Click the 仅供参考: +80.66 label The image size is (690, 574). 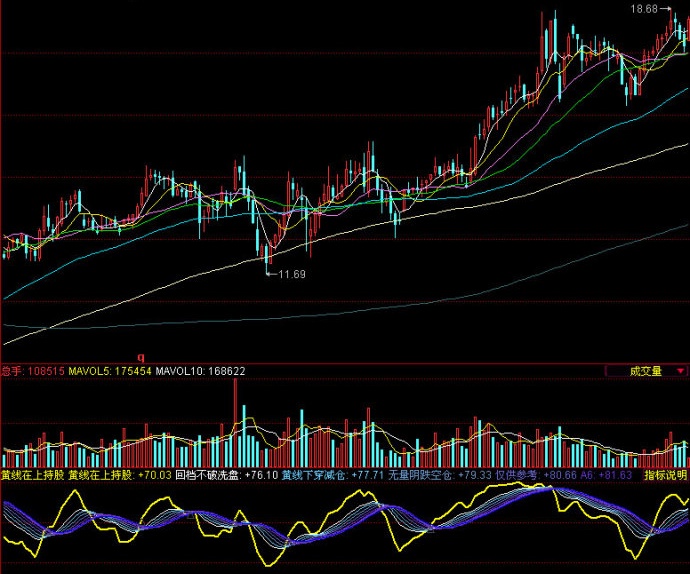pyautogui.click(x=536, y=475)
